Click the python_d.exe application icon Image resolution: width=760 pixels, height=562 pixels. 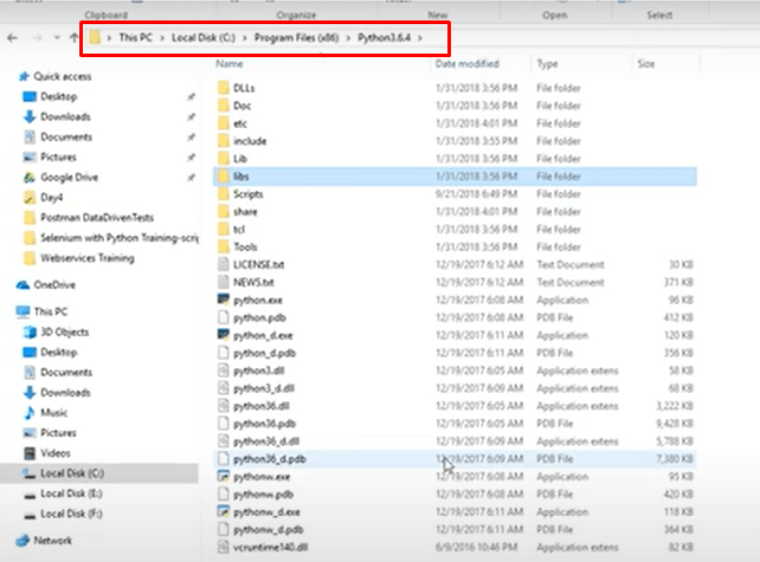pyautogui.click(x=223, y=335)
